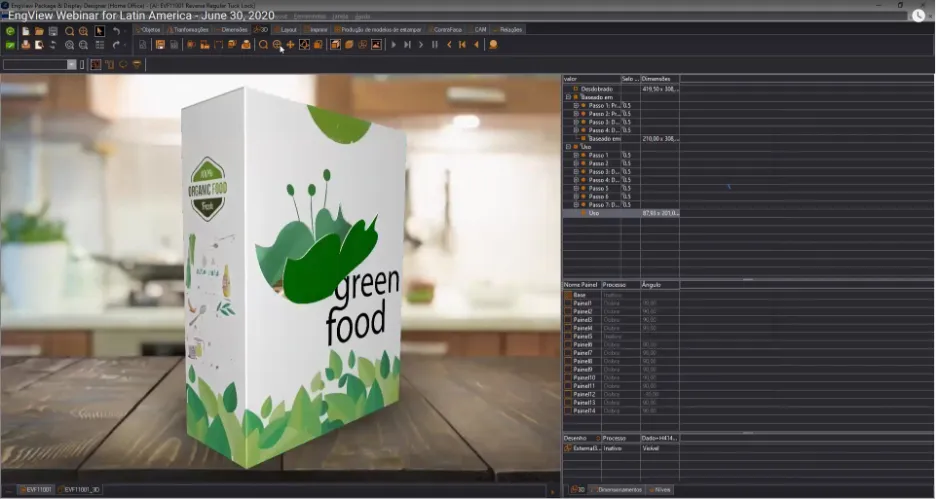The width and height of the screenshot is (936, 499).
Task: Open the Dimensionamentos bottom tab
Action: 617,490
